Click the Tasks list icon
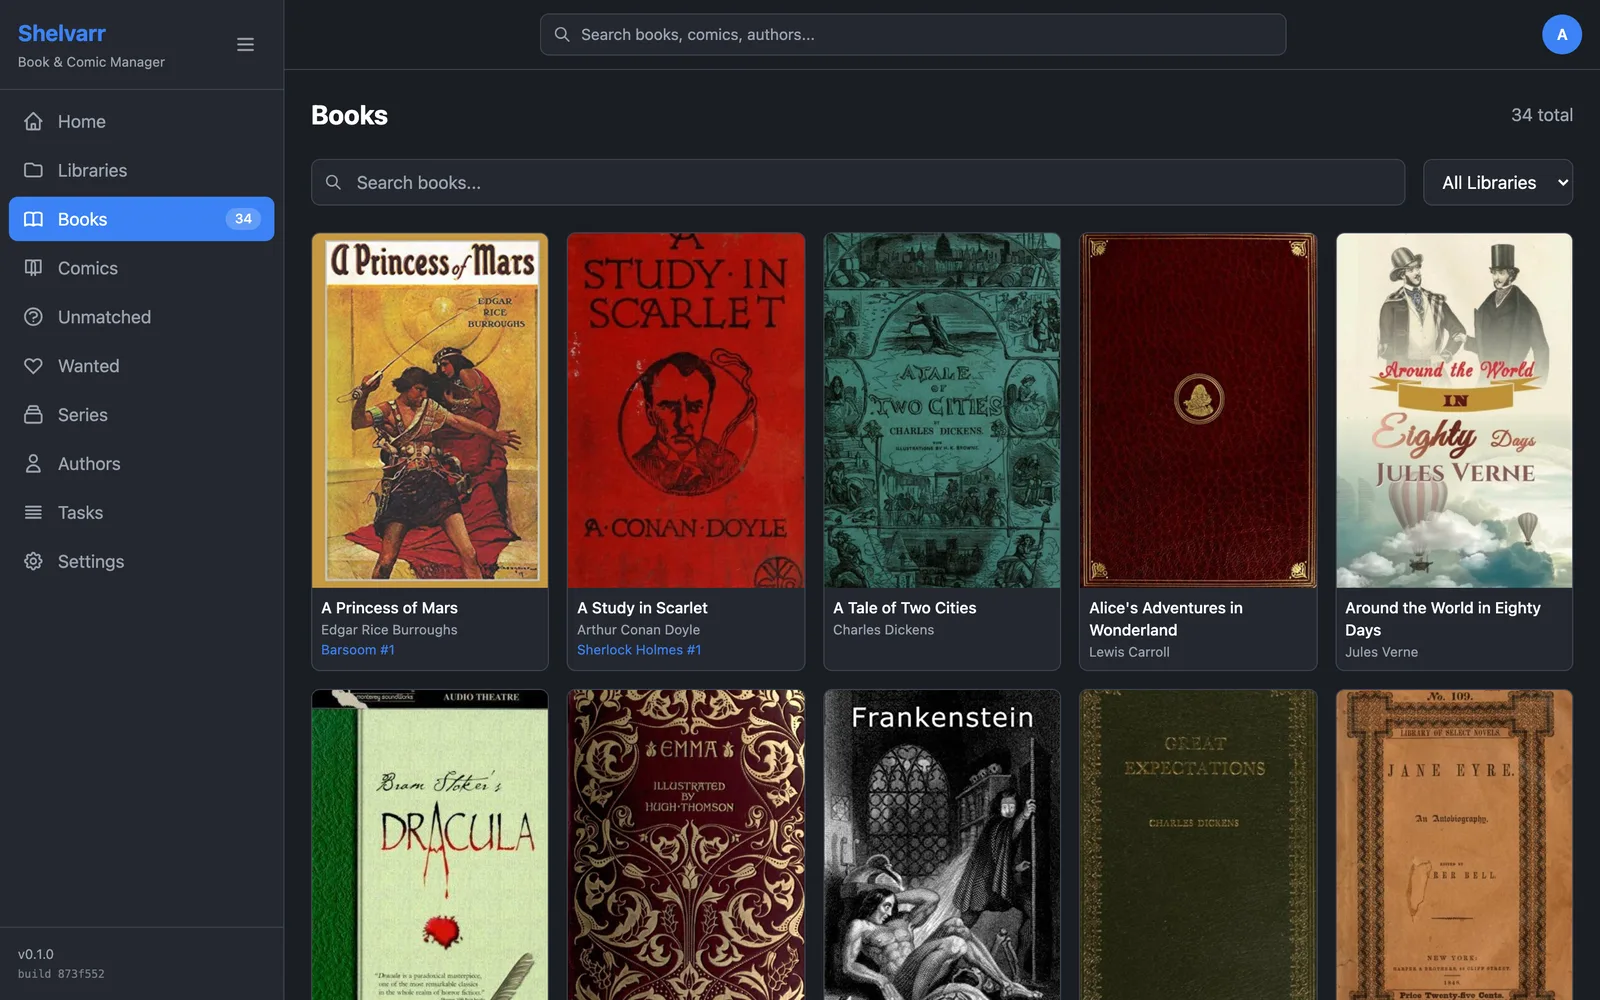The height and width of the screenshot is (1000, 1600). tap(33, 513)
